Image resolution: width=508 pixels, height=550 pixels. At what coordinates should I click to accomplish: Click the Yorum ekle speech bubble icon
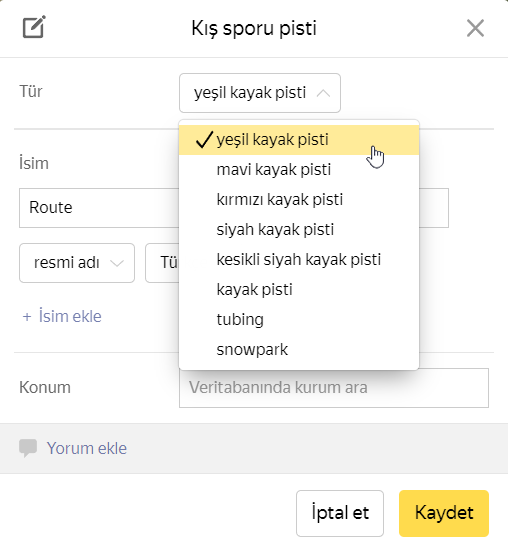coord(28,448)
